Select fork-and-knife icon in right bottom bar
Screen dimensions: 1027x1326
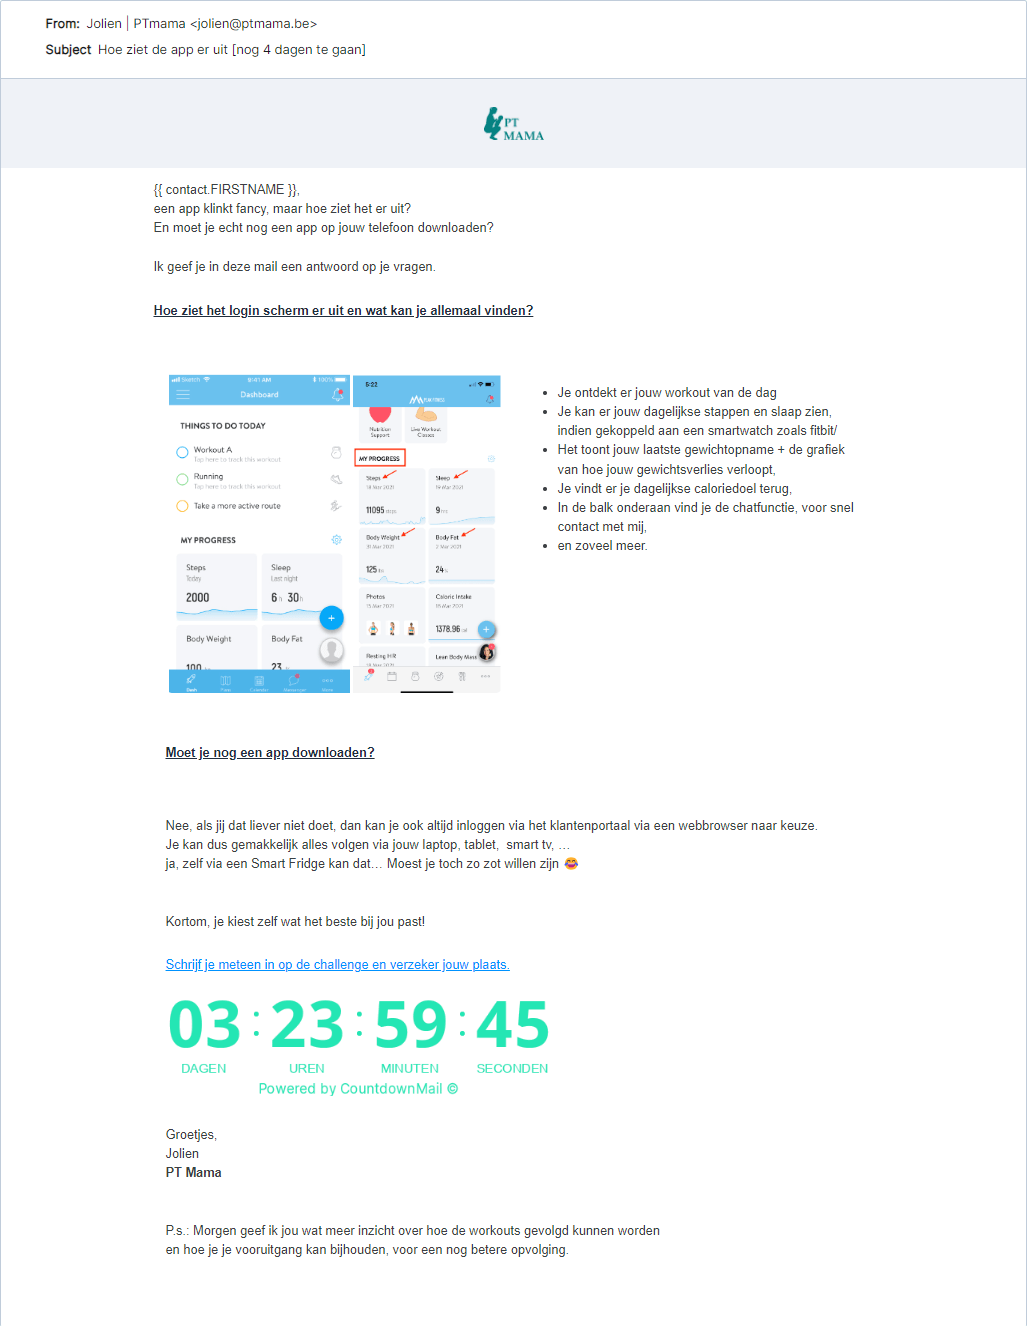(462, 677)
